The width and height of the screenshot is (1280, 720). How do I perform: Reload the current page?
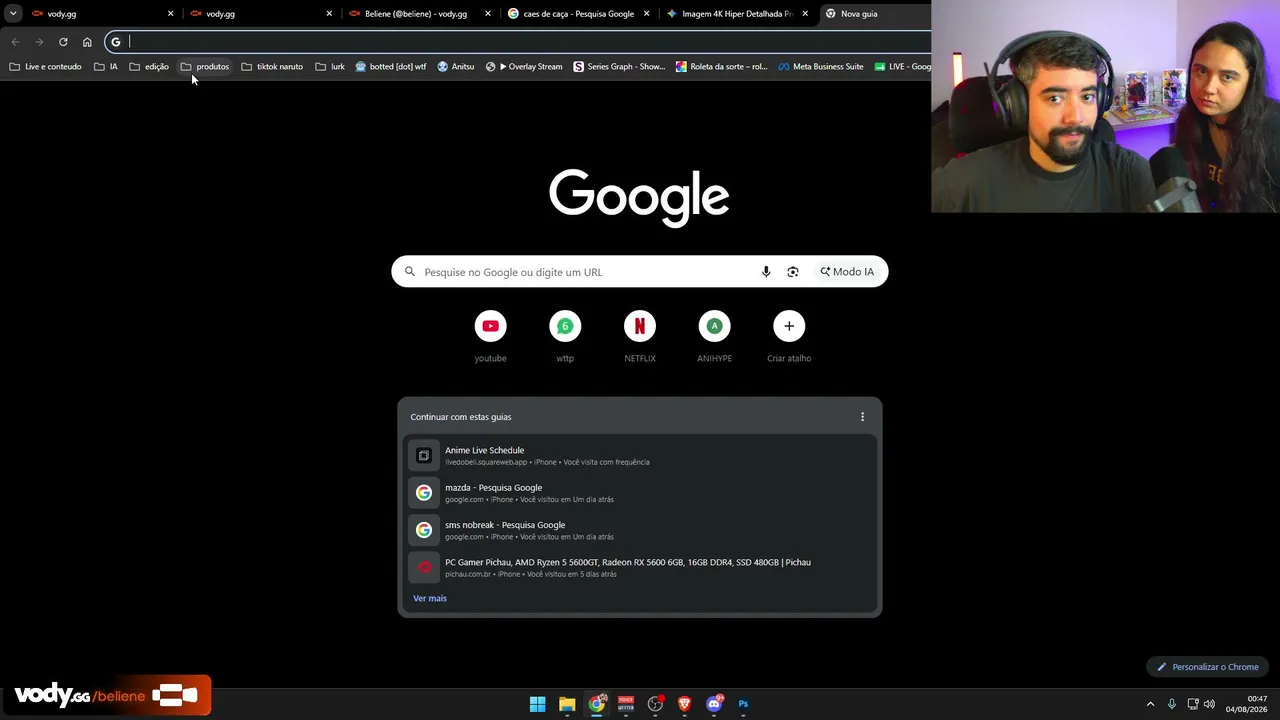tap(63, 42)
